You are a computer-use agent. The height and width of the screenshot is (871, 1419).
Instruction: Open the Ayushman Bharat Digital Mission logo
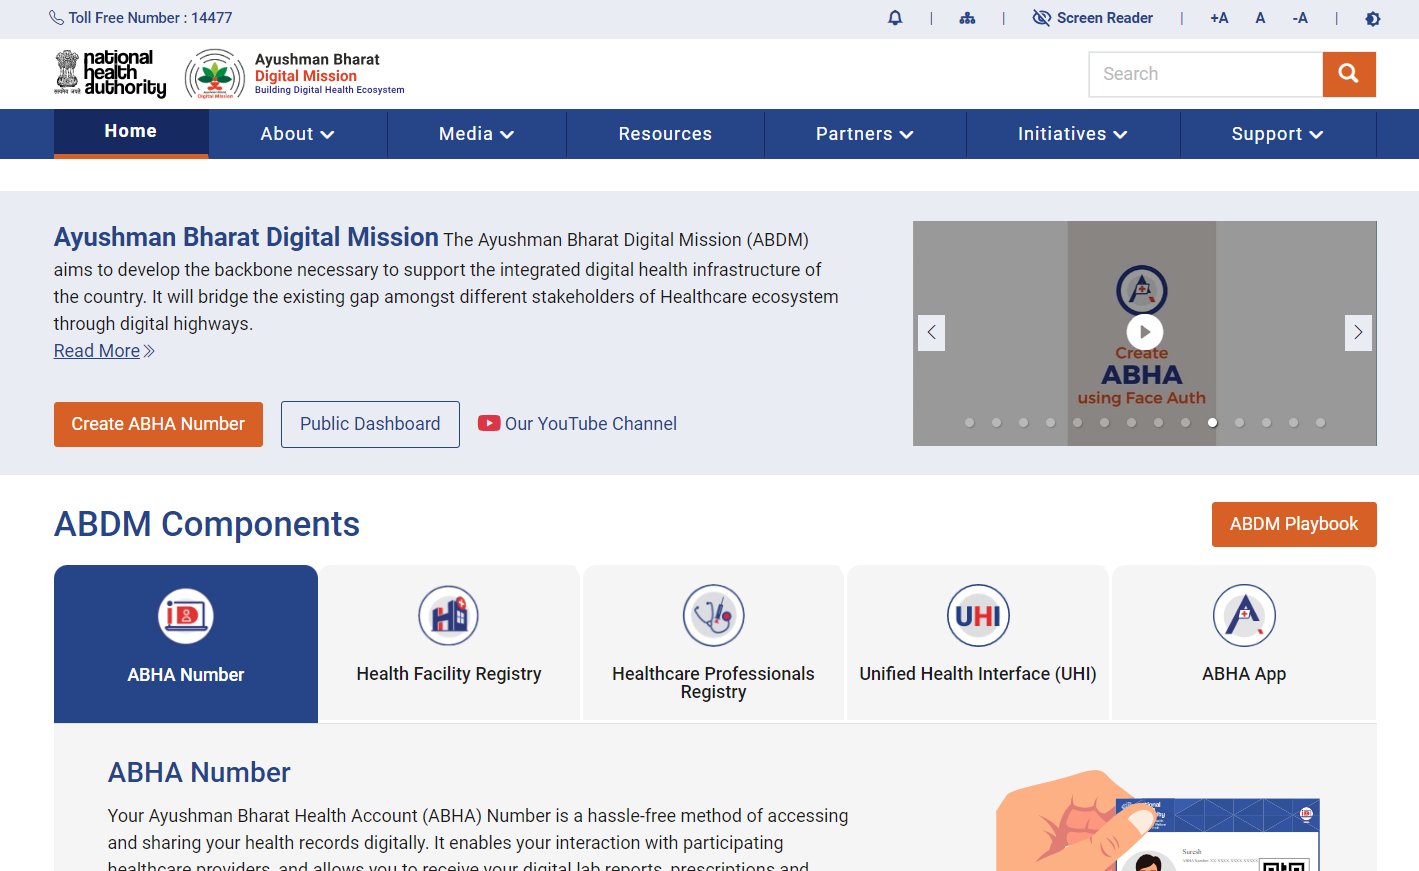pos(213,73)
